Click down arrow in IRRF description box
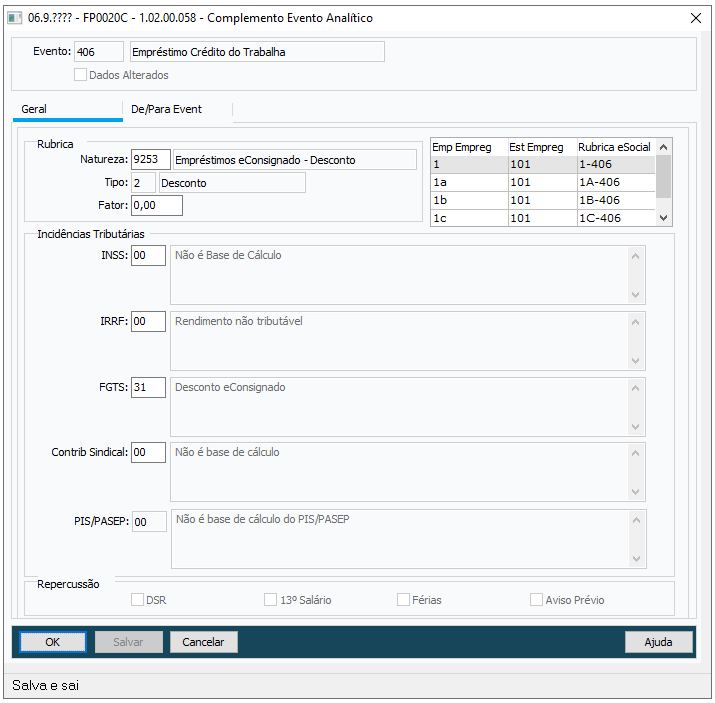The height and width of the screenshot is (703, 715). click(636, 361)
